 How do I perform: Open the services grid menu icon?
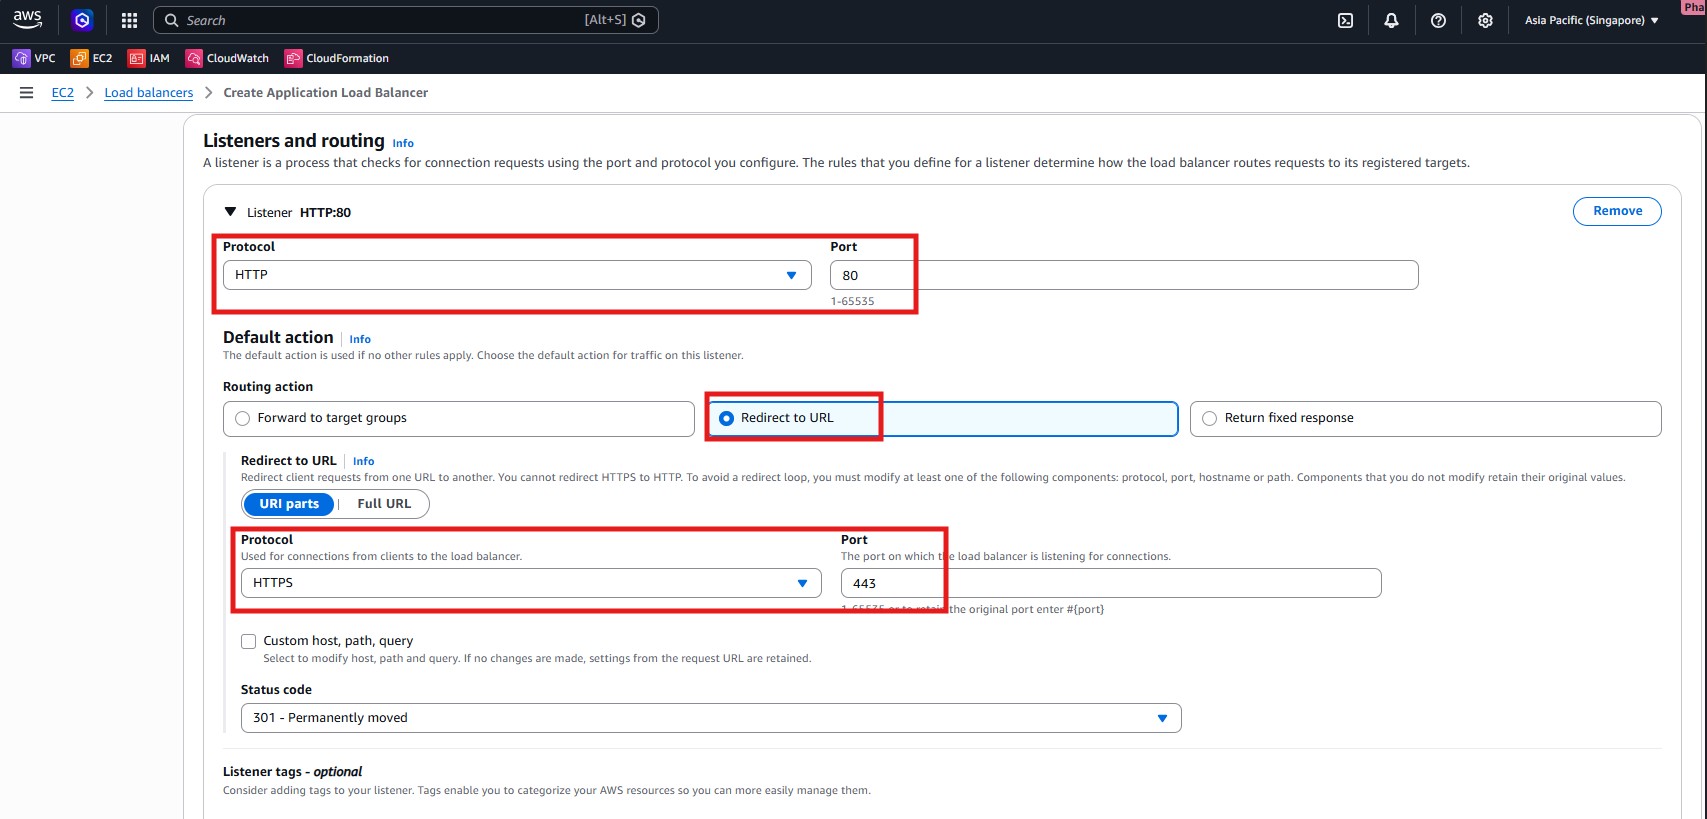[129, 20]
